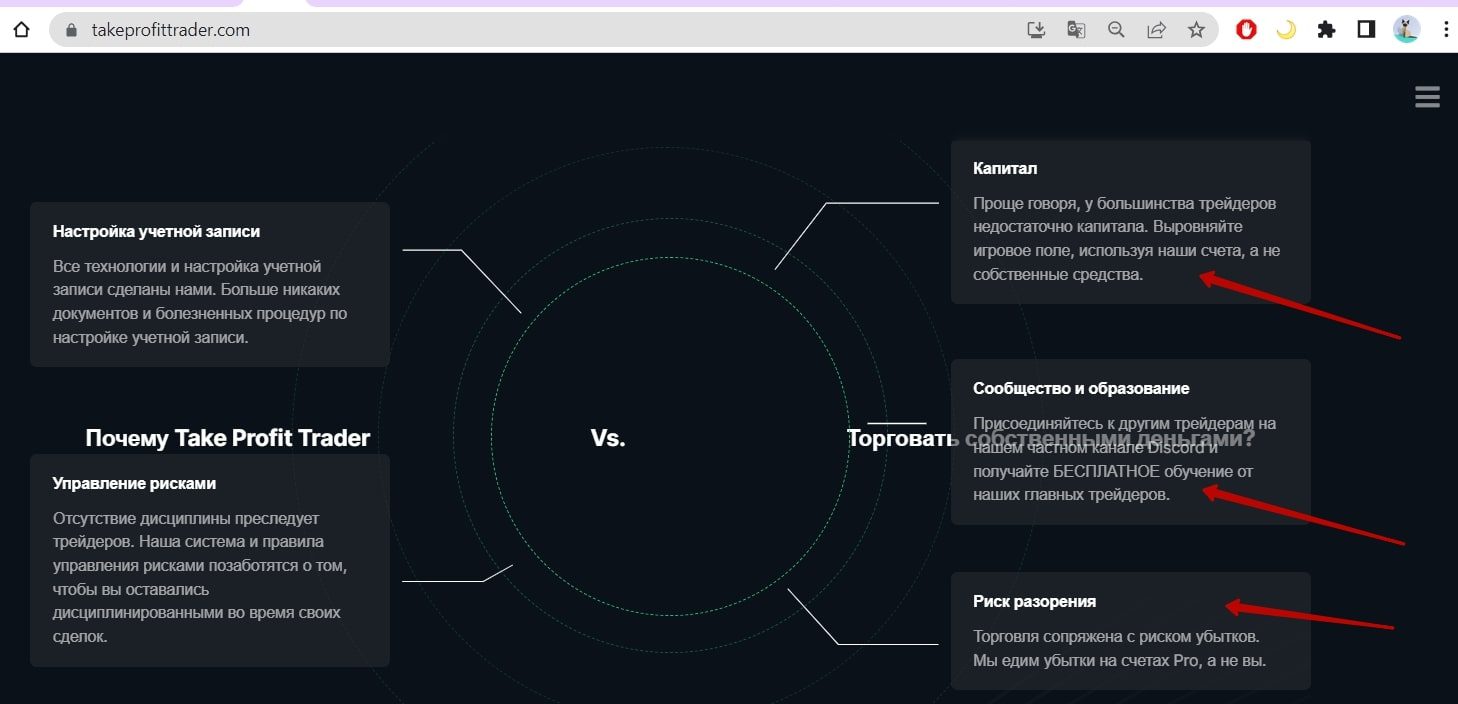Image resolution: width=1458 pixels, height=704 pixels.
Task: Click the title "Торговать собственными деньгами?"
Action: click(1051, 438)
